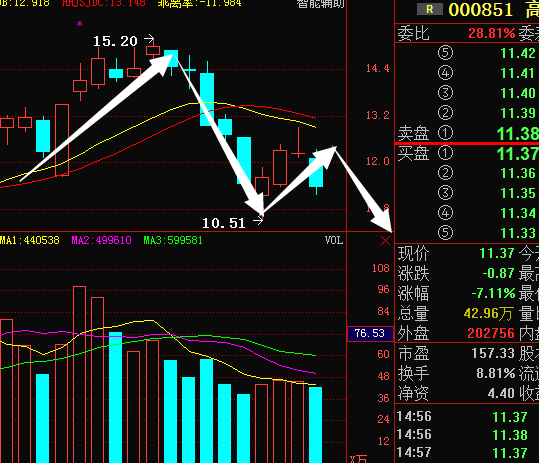Viewport: 539px width, 463px height.
Task: Click the R badge beside stock code 000851
Action: pos(430,9)
